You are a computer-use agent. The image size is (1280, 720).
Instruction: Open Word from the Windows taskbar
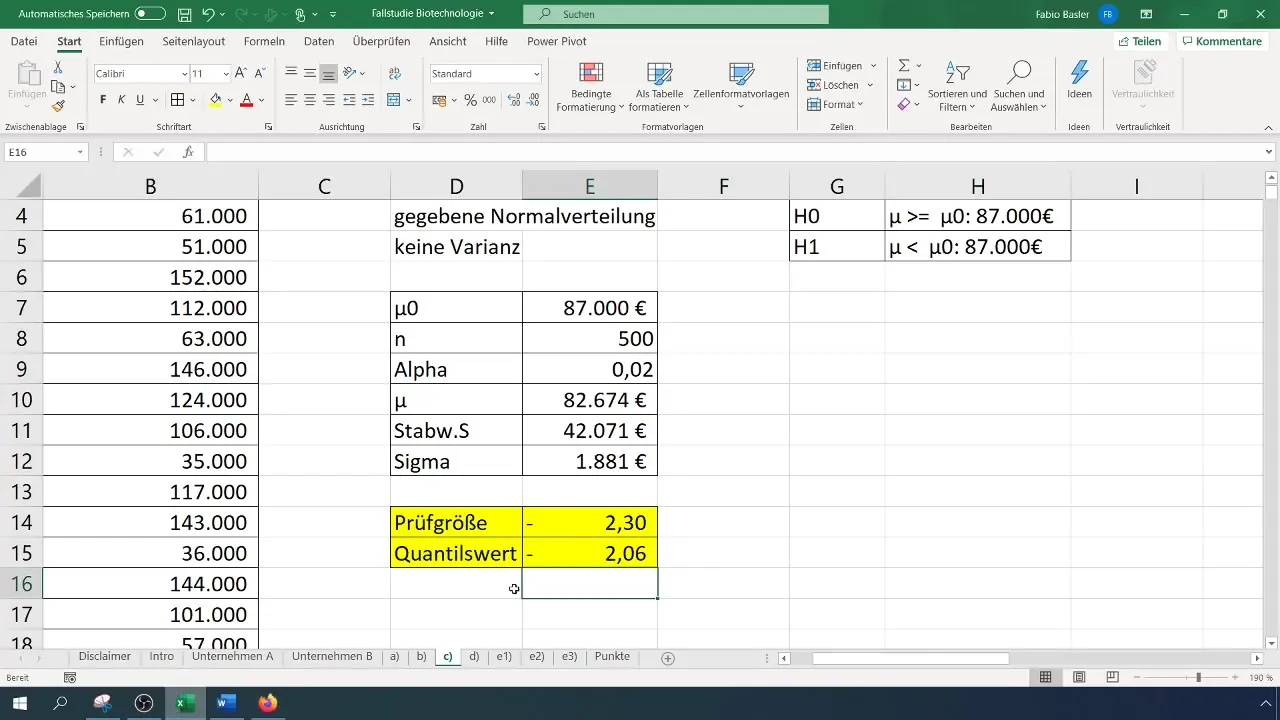[225, 703]
